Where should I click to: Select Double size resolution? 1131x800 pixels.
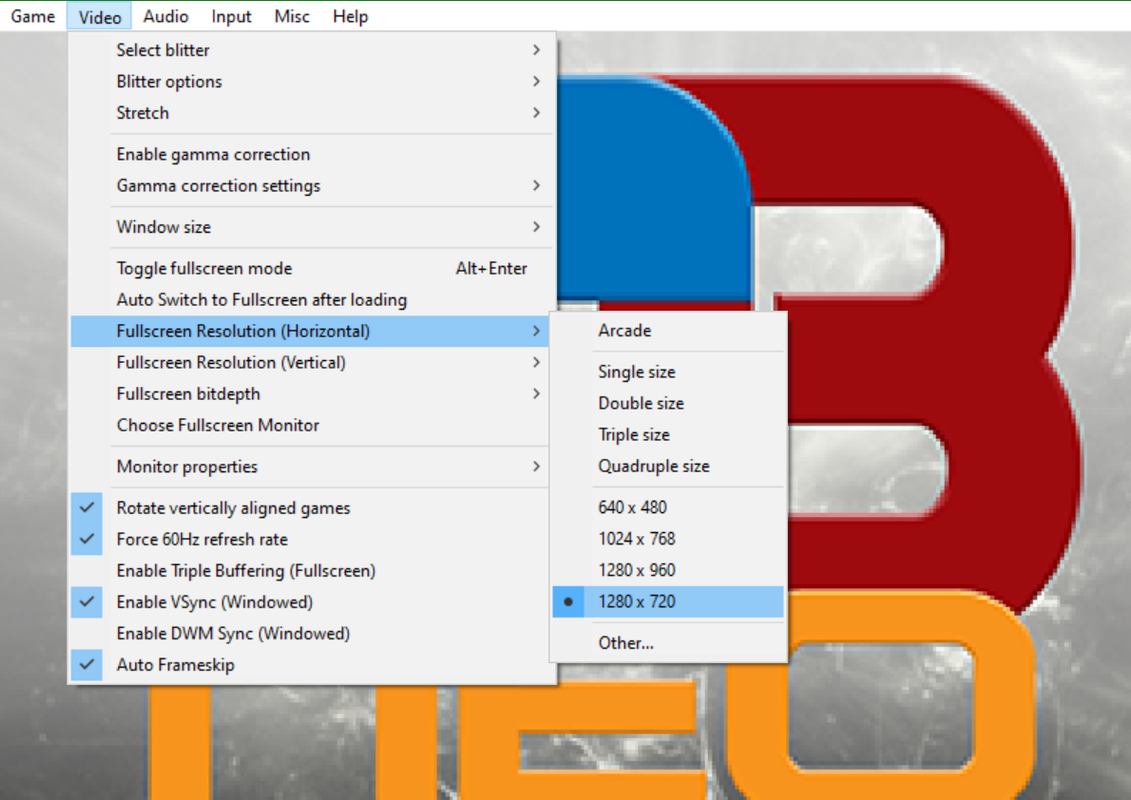[x=668, y=403]
